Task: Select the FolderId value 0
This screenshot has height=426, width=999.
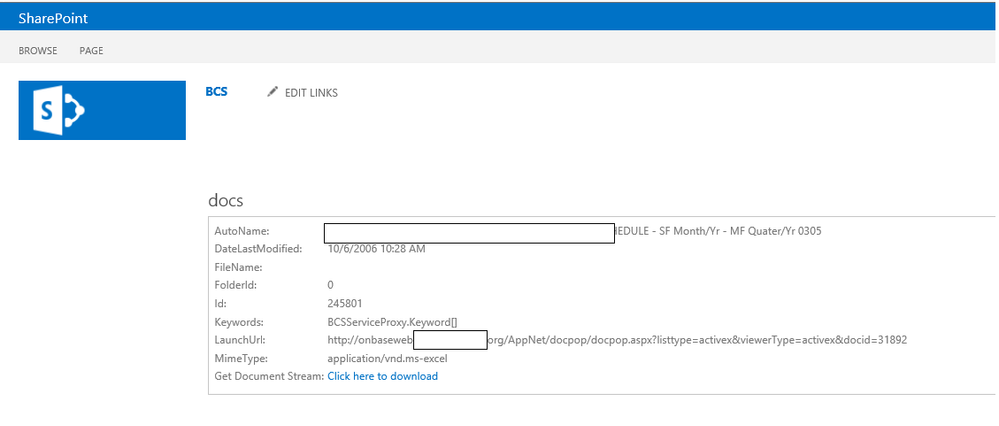Action: click(x=330, y=285)
